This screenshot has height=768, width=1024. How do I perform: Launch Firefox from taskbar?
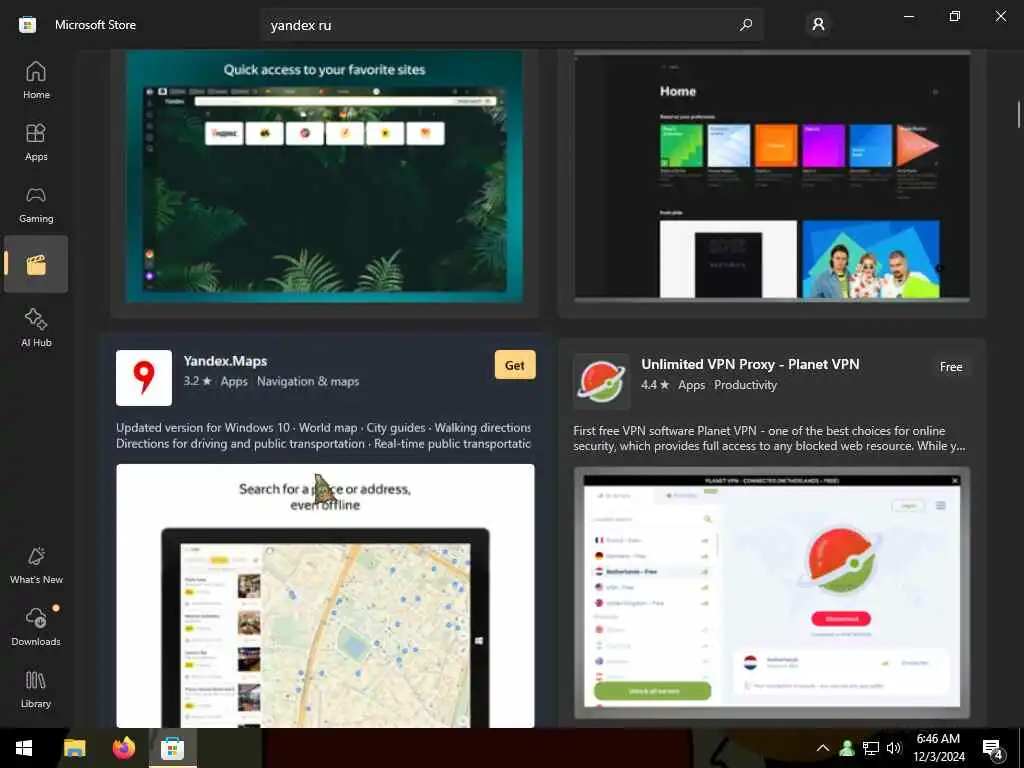(x=123, y=748)
